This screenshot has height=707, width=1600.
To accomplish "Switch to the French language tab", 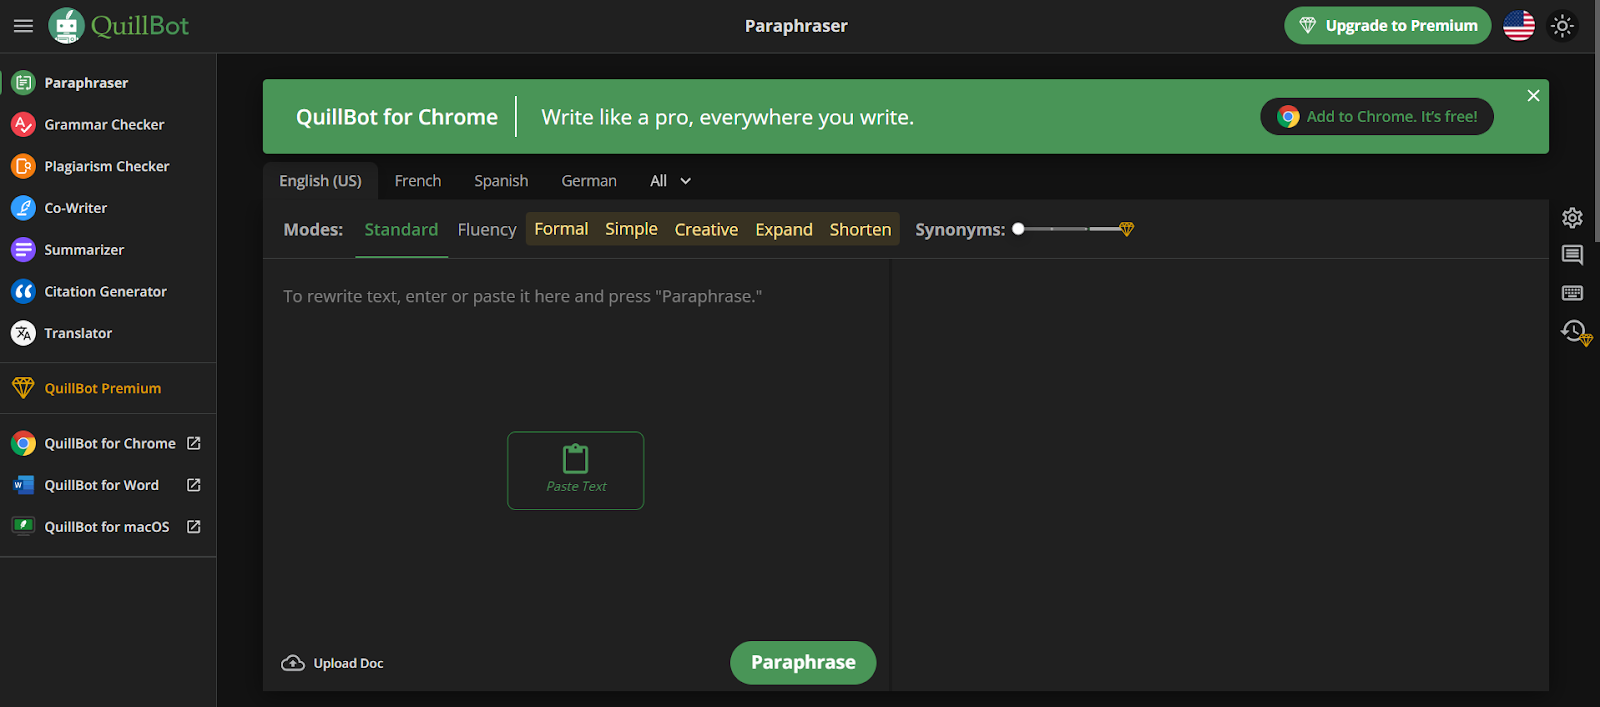I will tap(418, 181).
